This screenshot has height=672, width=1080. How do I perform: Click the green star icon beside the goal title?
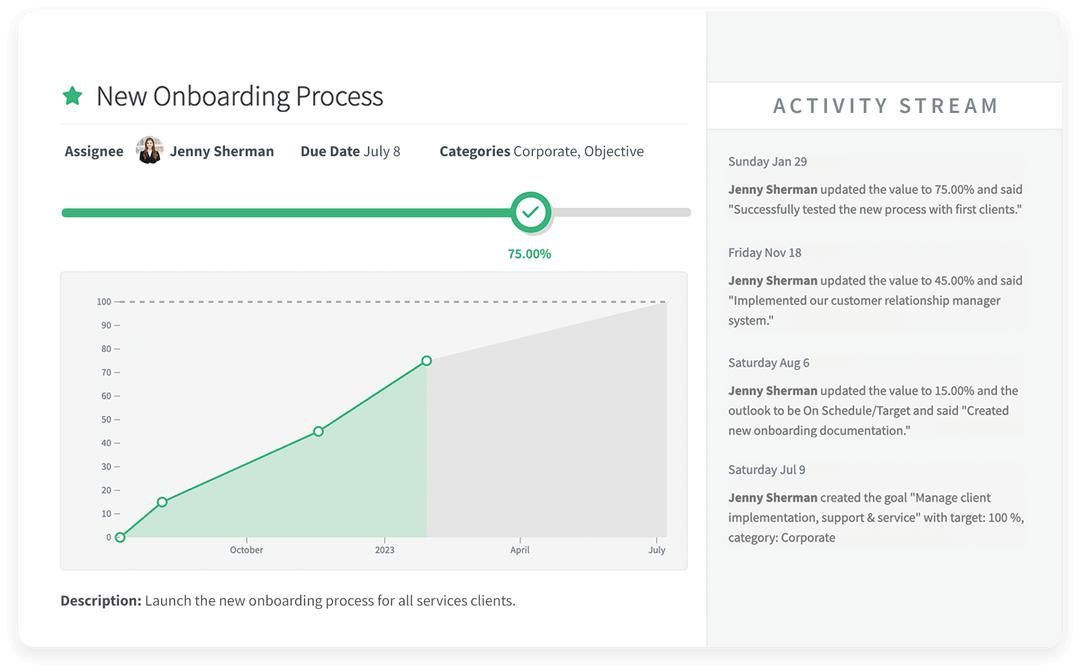pyautogui.click(x=72, y=95)
